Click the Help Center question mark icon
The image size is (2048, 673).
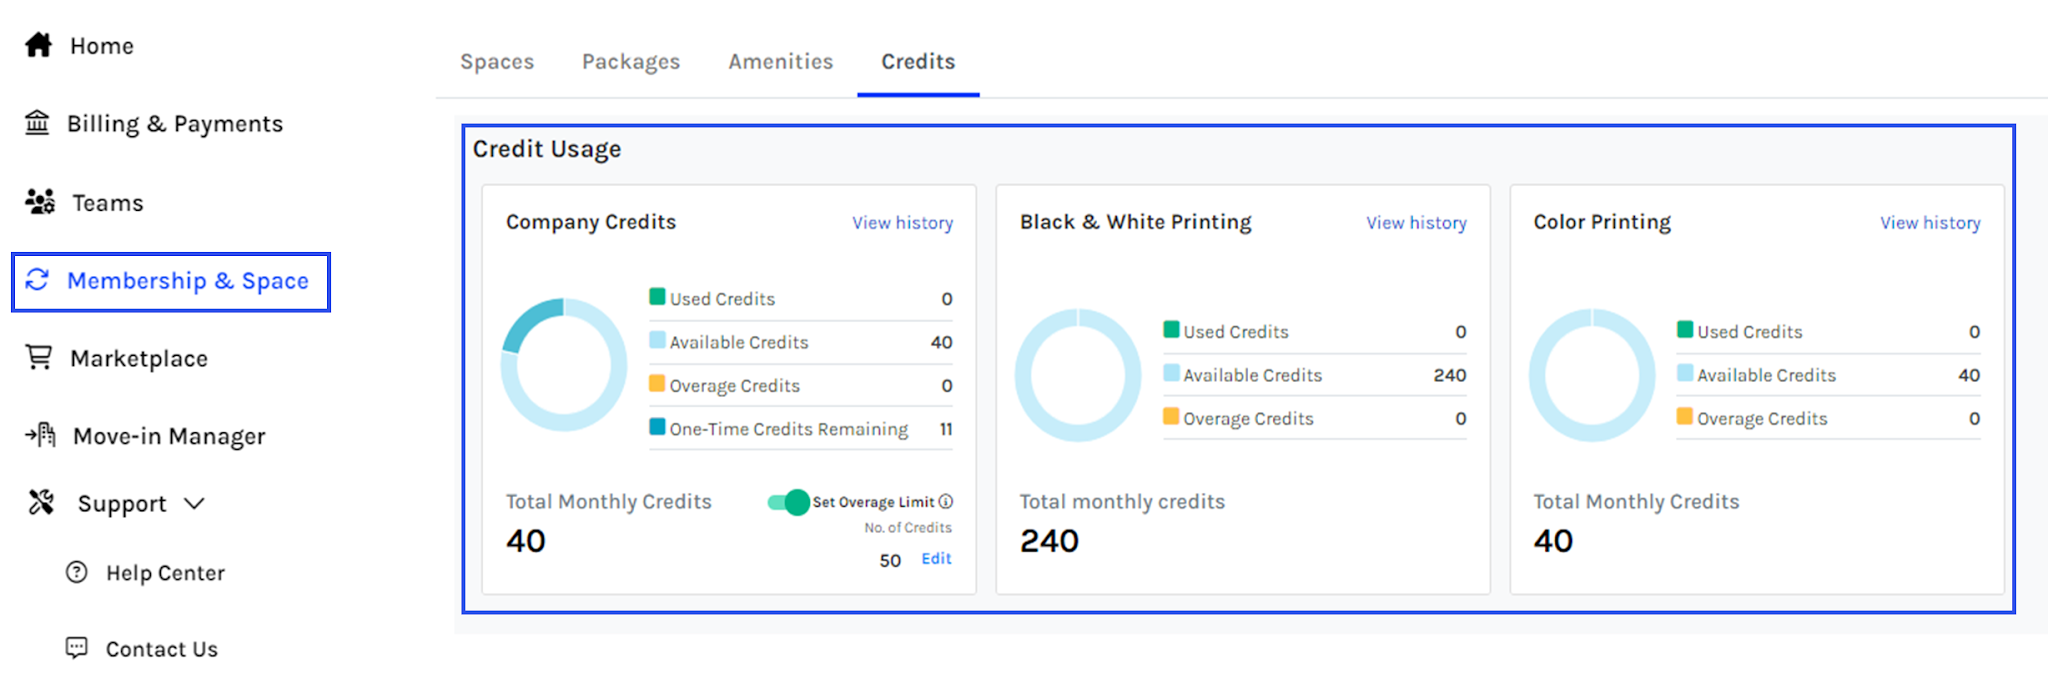(x=77, y=572)
